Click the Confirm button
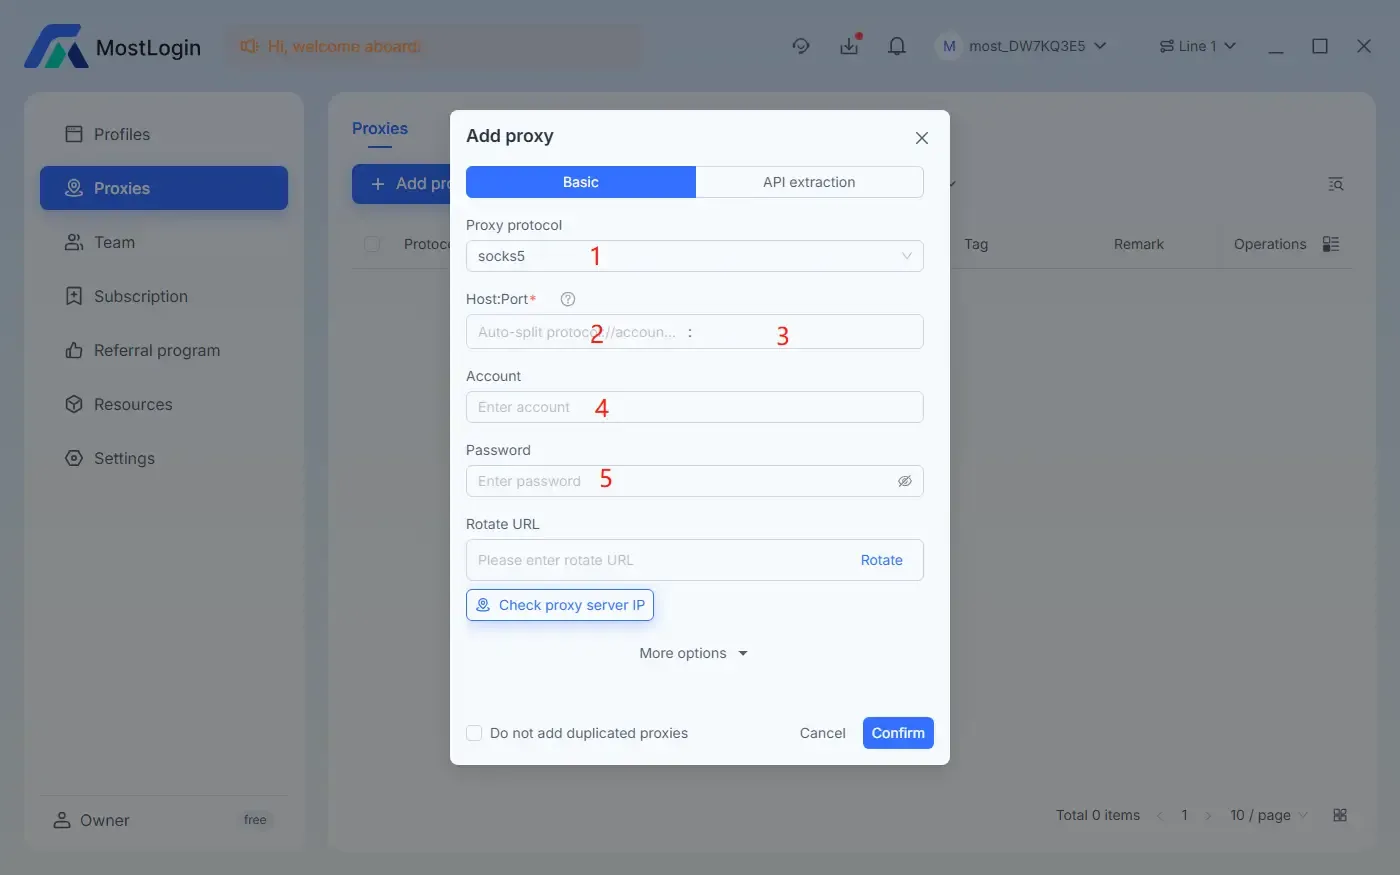This screenshot has height=875, width=1400. [x=898, y=733]
